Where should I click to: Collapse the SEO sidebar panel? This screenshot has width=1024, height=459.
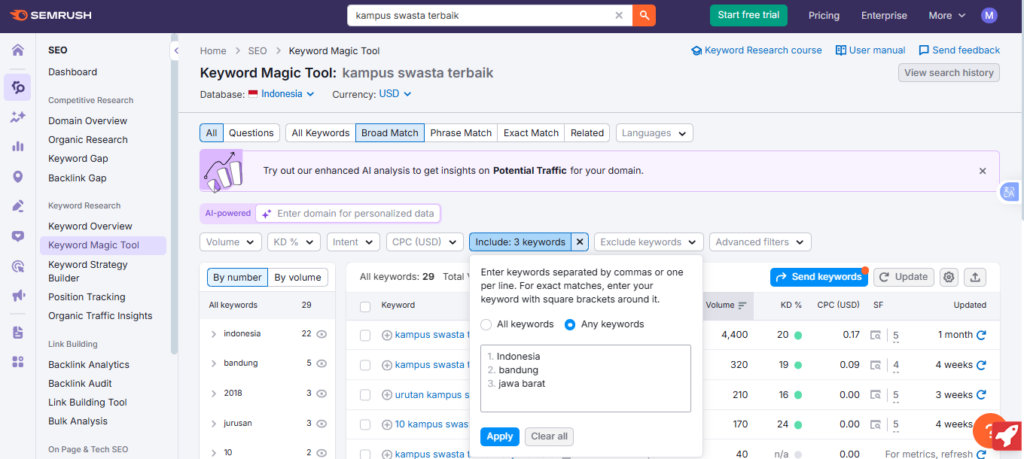[x=175, y=50]
